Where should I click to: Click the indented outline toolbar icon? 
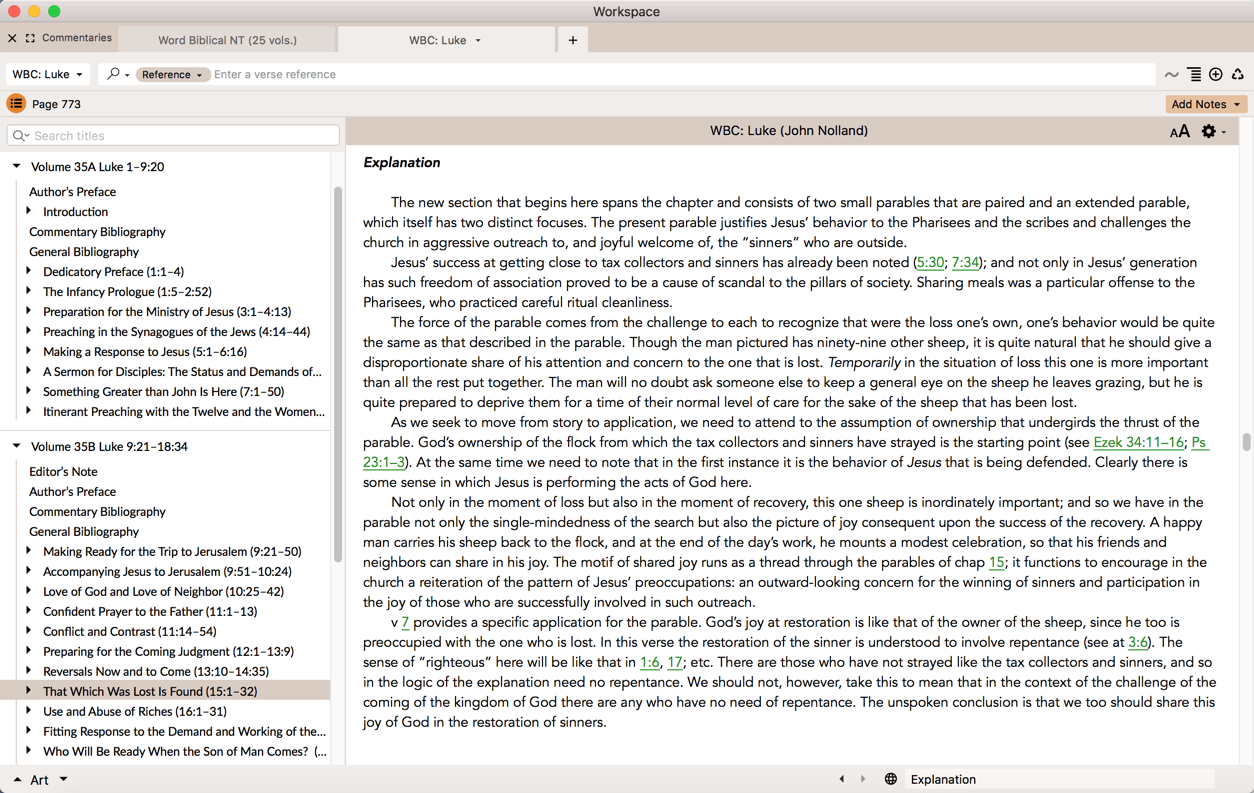click(x=1194, y=74)
